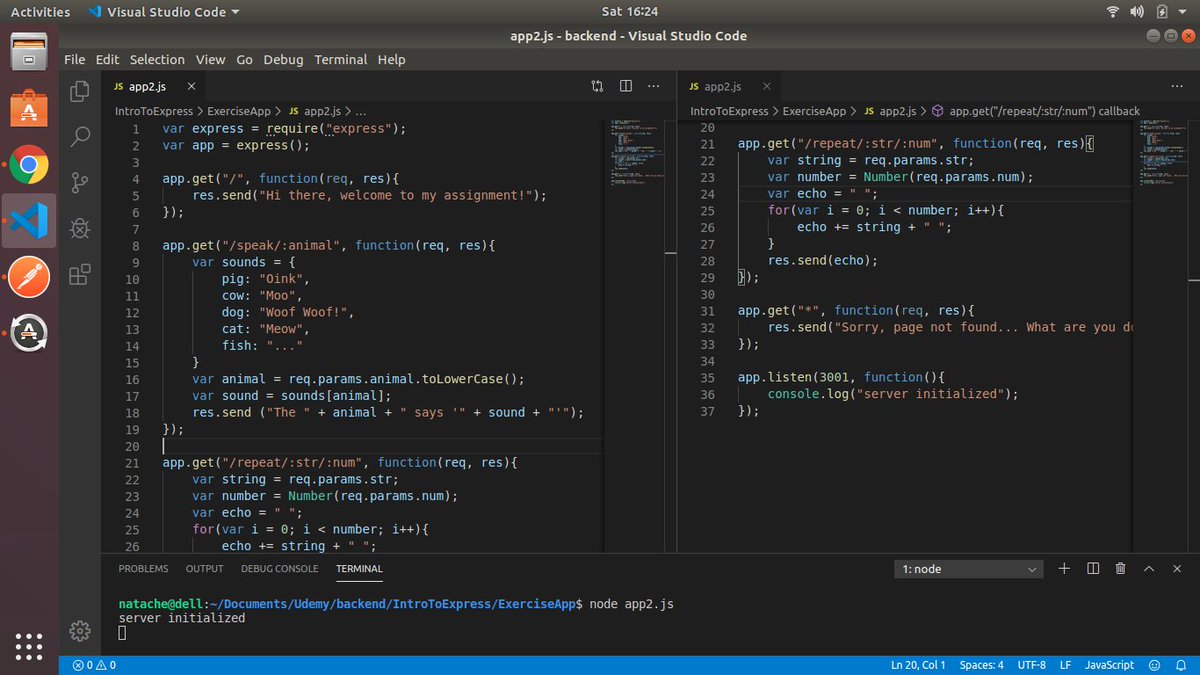This screenshot has height=675, width=1200.
Task: Change end of line sequence 'LF'
Action: (x=1066, y=665)
